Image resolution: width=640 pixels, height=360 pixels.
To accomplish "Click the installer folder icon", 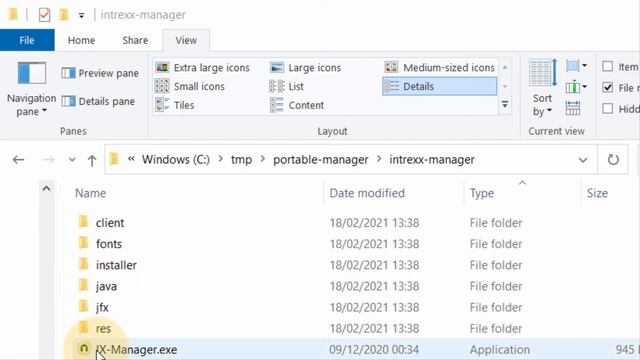I will tap(83, 264).
